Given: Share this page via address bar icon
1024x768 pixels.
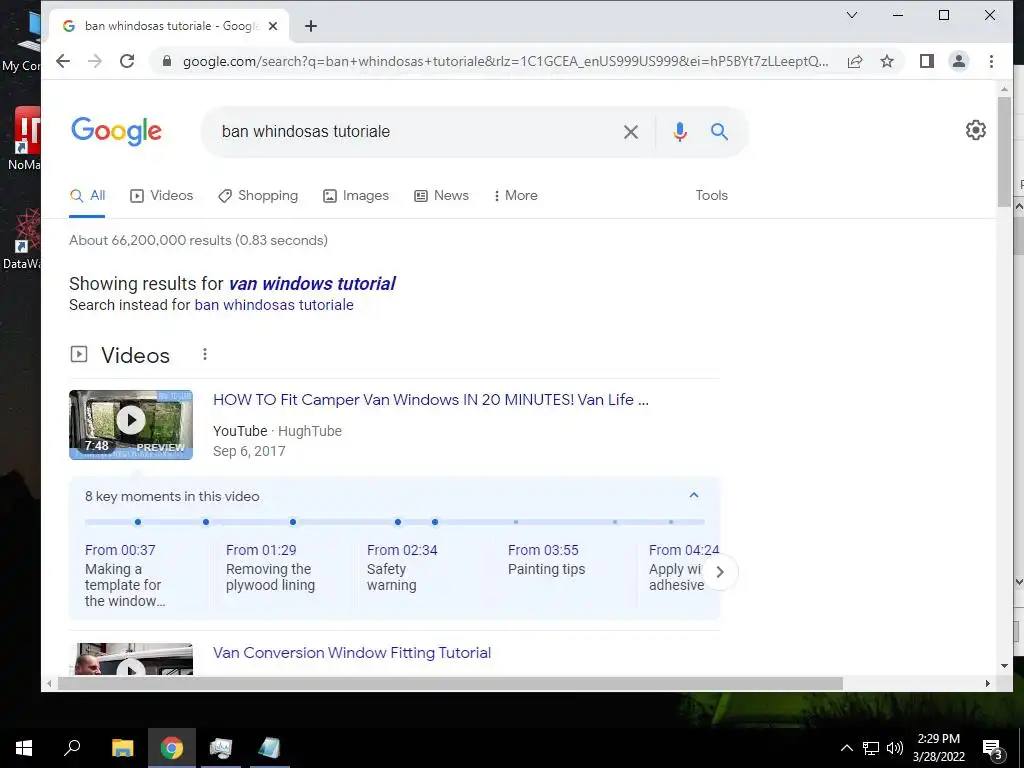Looking at the screenshot, I should 855,61.
